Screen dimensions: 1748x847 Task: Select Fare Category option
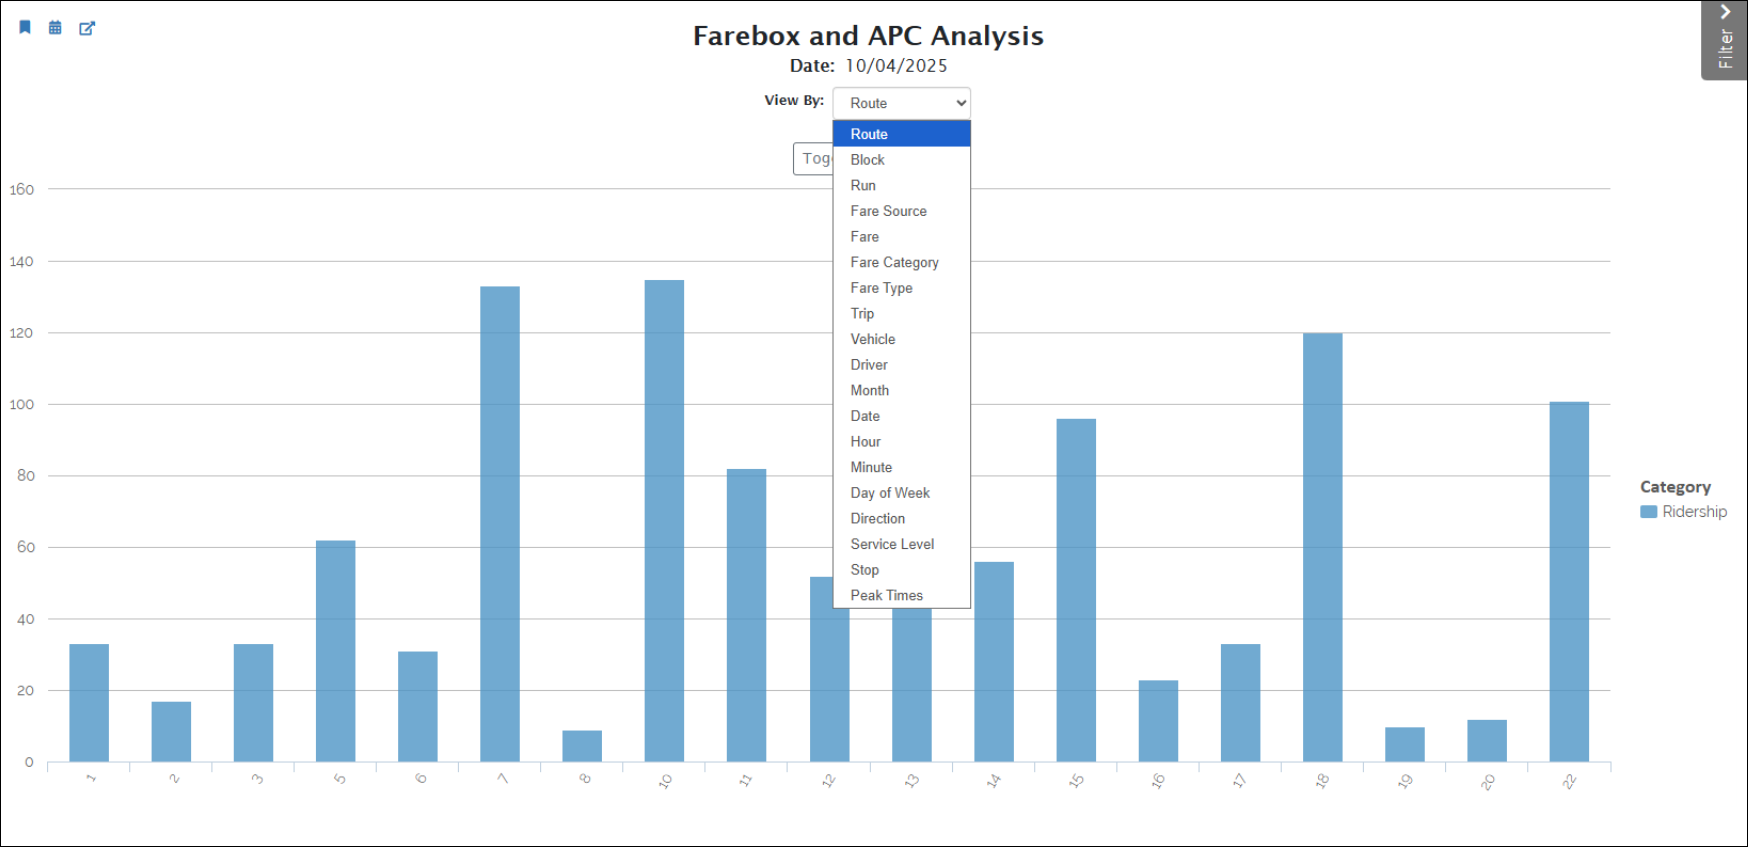tap(894, 262)
